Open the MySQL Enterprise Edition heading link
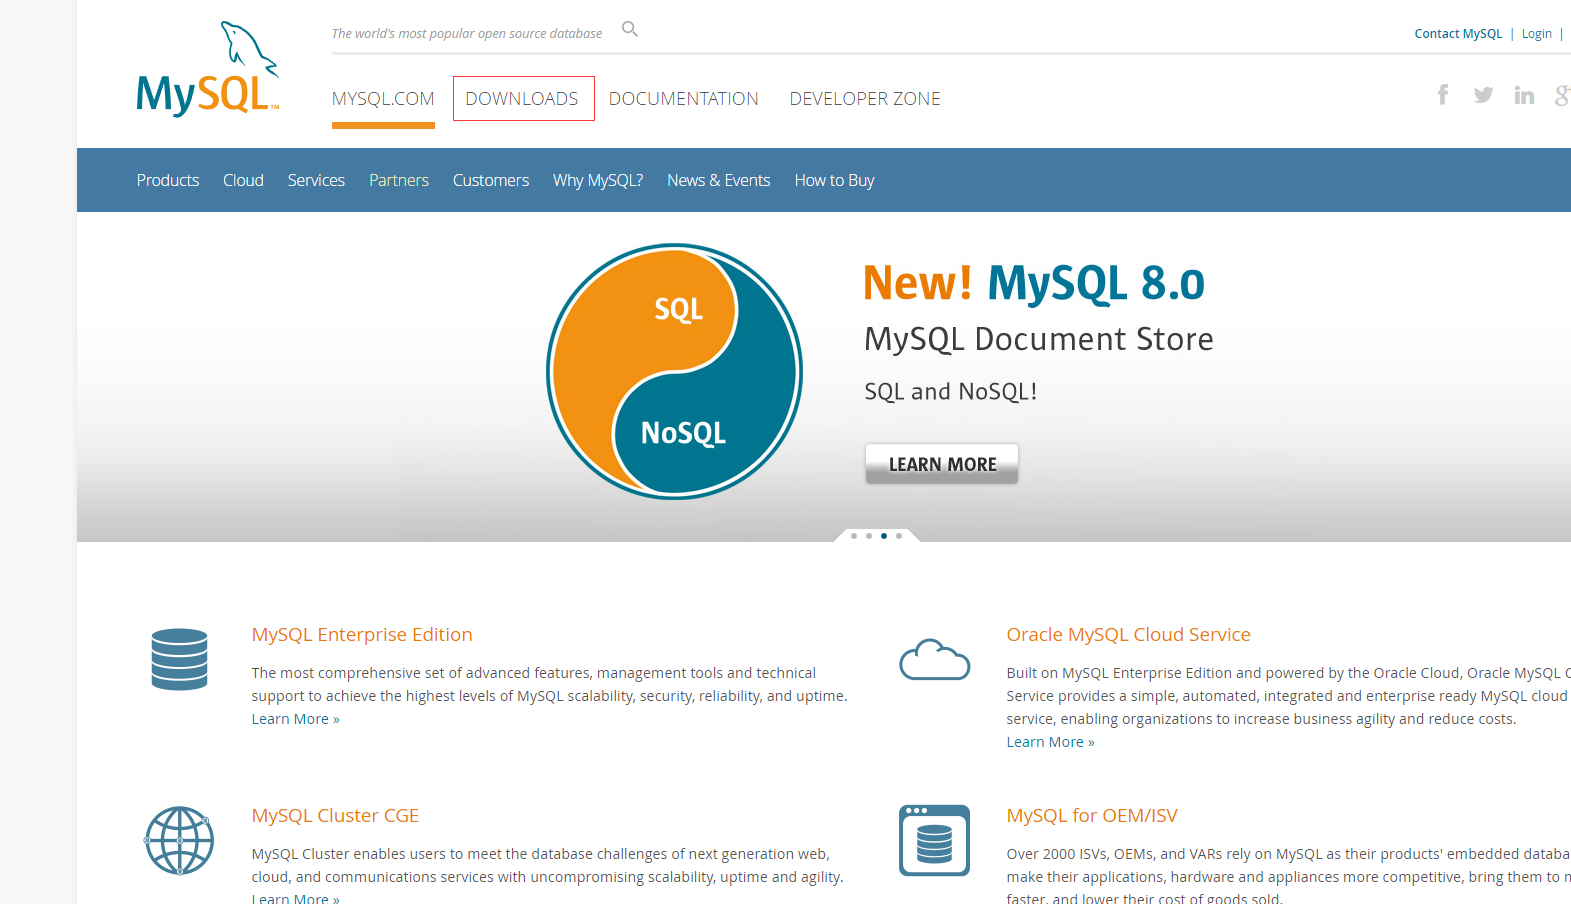This screenshot has height=904, width=1571. pos(362,635)
